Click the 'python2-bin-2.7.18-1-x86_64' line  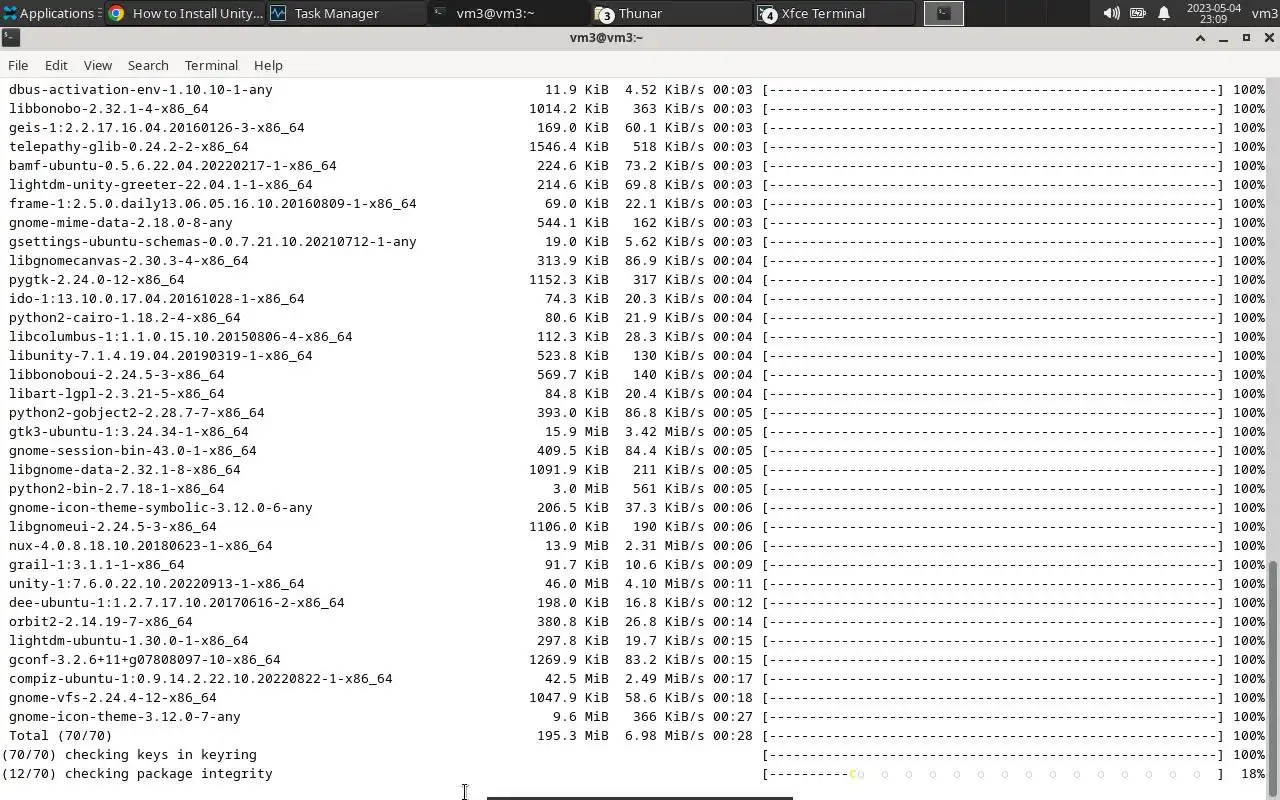pyautogui.click(x=117, y=489)
